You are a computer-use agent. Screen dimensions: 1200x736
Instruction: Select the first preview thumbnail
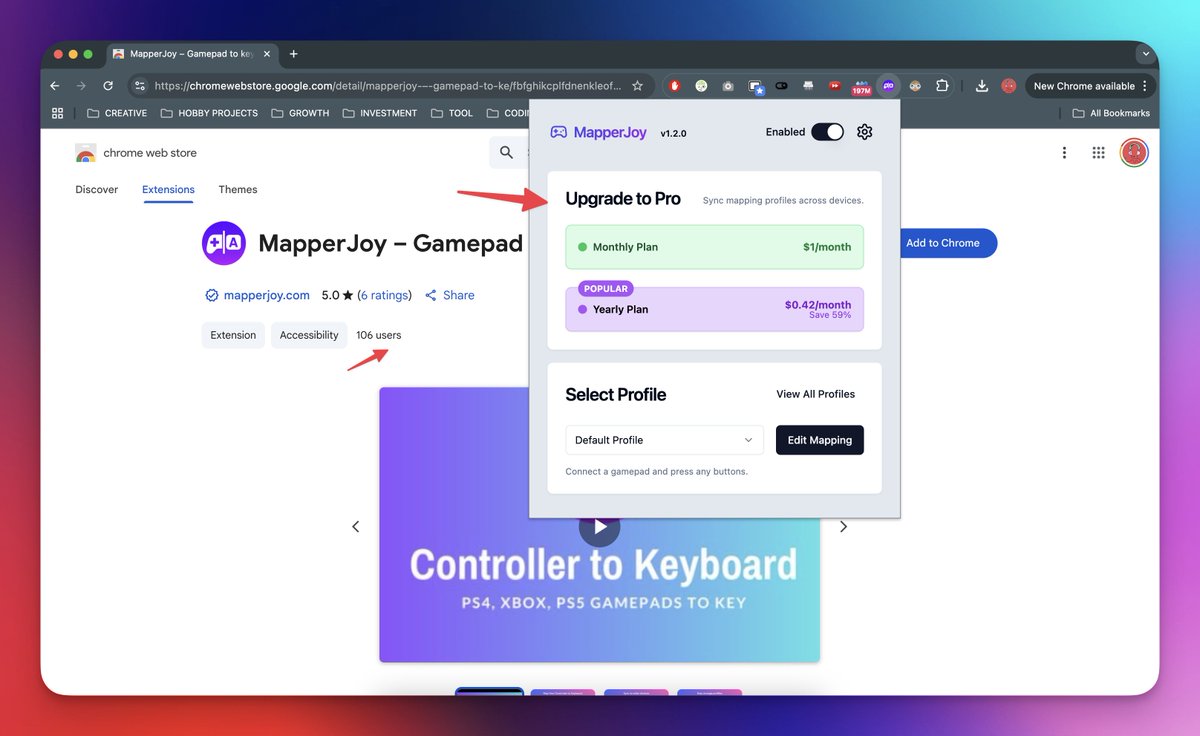(x=489, y=692)
